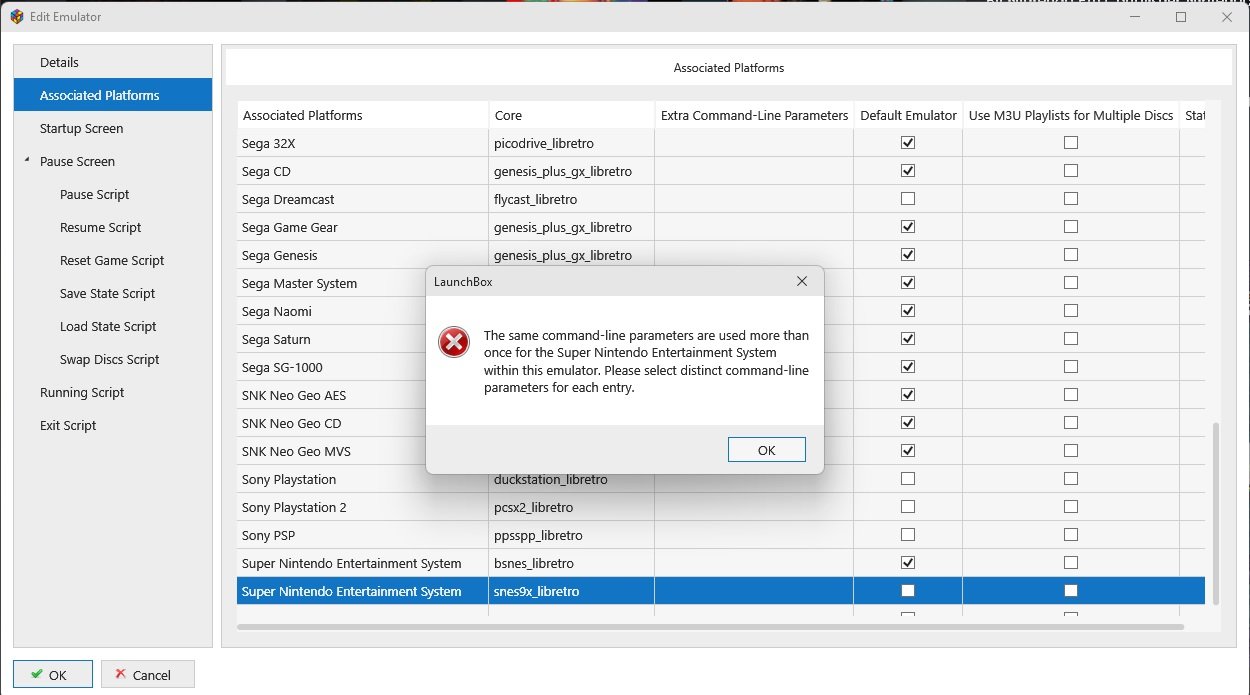Toggle Default Emulator for Sega Genesis
The width and height of the screenshot is (1250, 695).
pos(908,255)
